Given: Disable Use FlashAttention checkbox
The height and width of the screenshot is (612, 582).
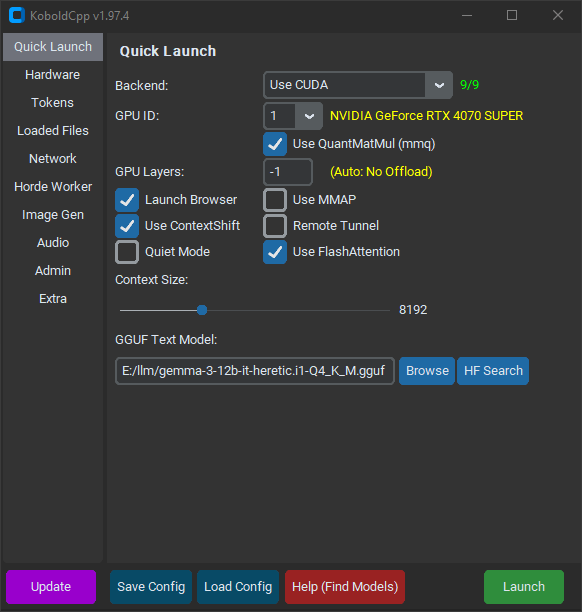Looking at the screenshot, I should 275,252.
